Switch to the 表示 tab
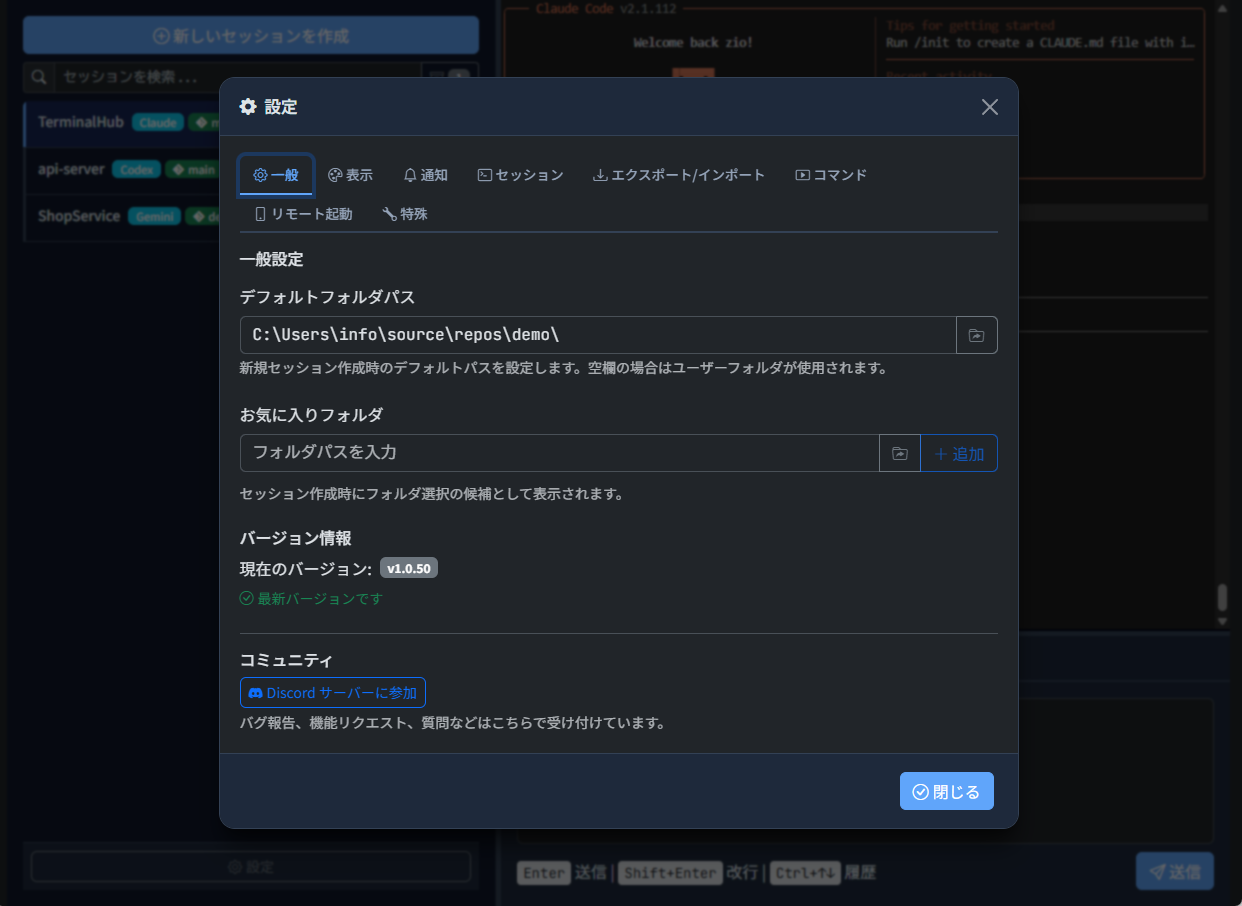Image resolution: width=1242 pixels, height=906 pixels. [x=350, y=175]
